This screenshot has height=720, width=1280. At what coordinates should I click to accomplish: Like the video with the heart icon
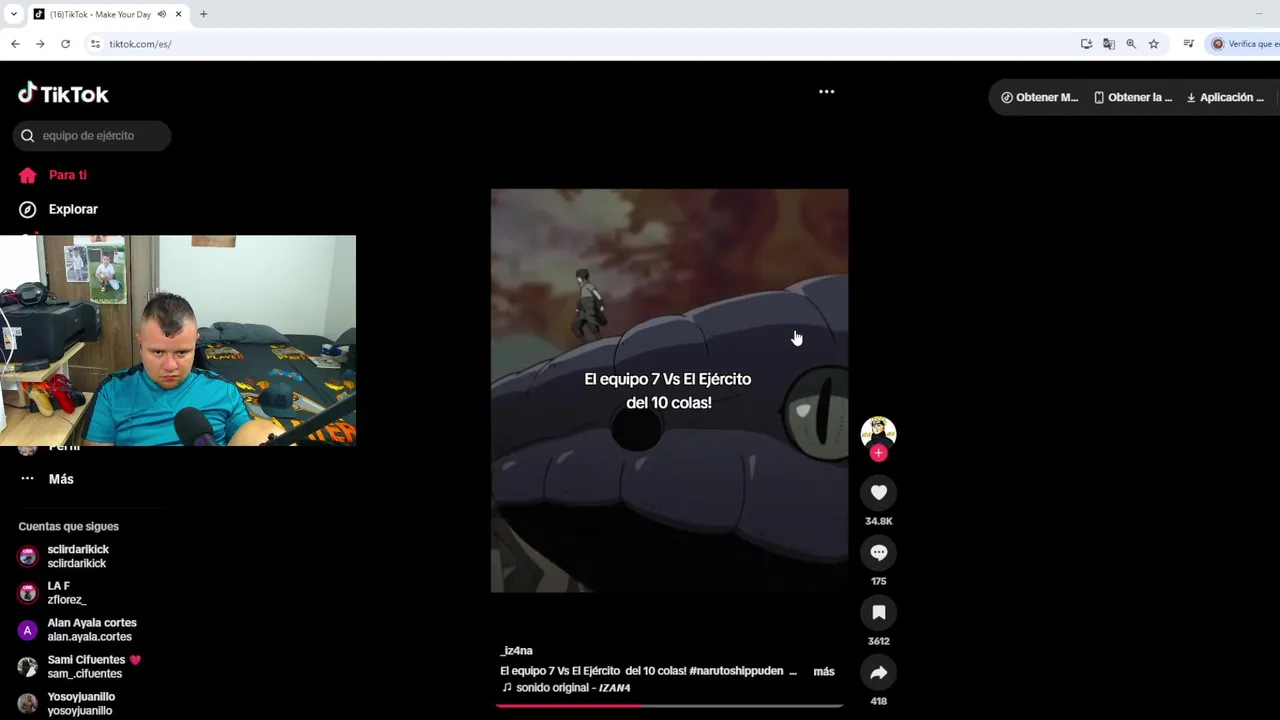[x=879, y=492]
